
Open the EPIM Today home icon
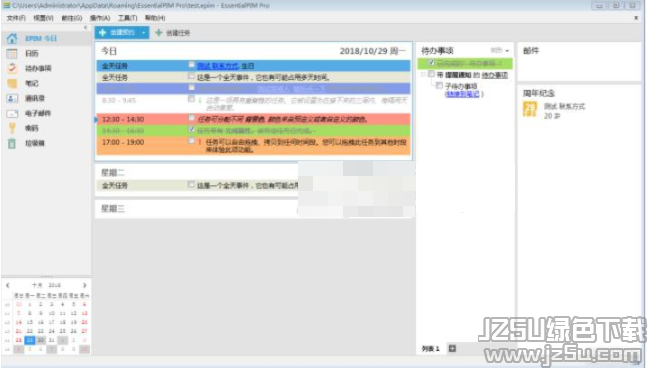pos(12,38)
